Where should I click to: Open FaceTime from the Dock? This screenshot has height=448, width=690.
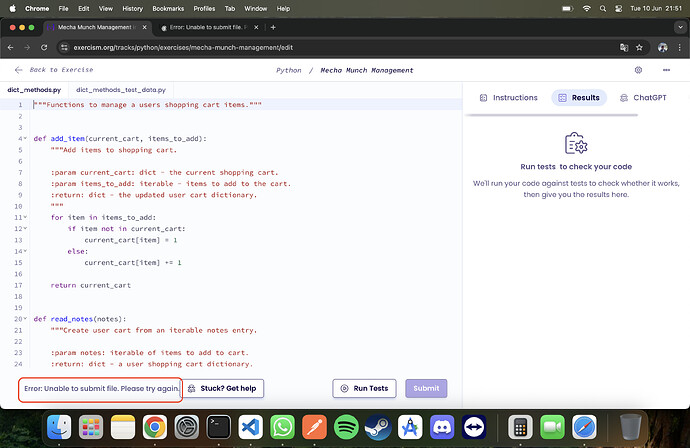pyautogui.click(x=552, y=427)
